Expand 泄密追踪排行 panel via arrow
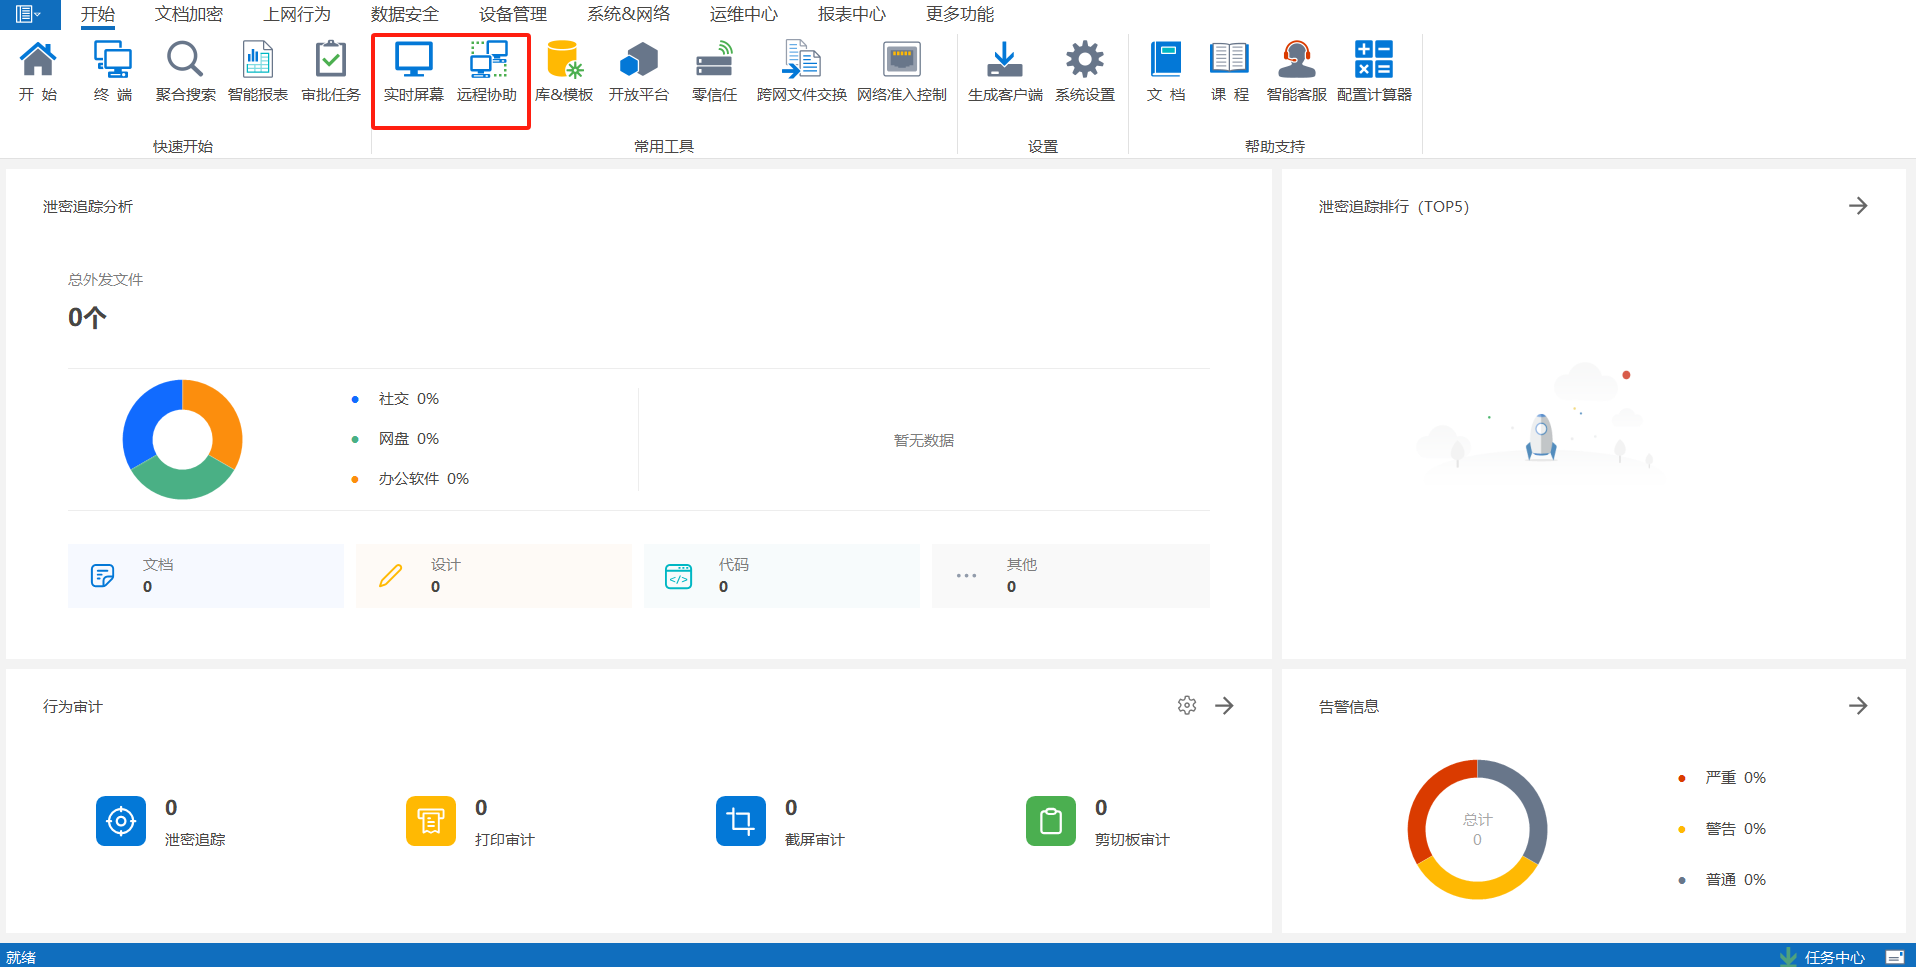Viewport: 1916px width, 967px height. pos(1858,206)
